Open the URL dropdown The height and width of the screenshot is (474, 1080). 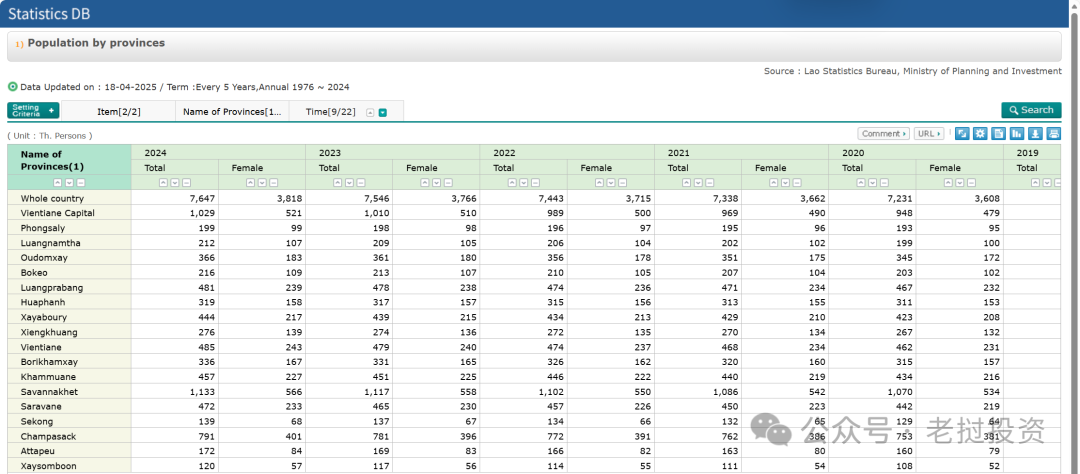coord(929,134)
